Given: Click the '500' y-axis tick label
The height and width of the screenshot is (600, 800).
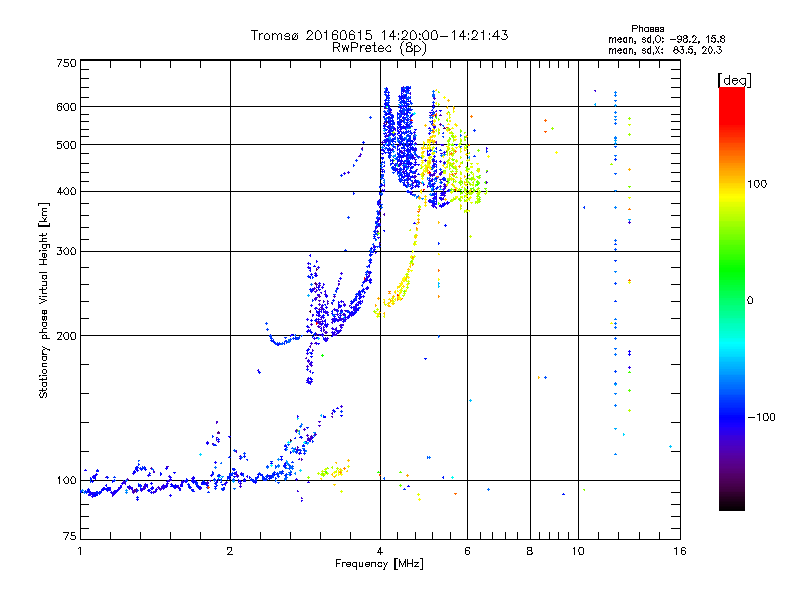Looking at the screenshot, I should [66, 145].
